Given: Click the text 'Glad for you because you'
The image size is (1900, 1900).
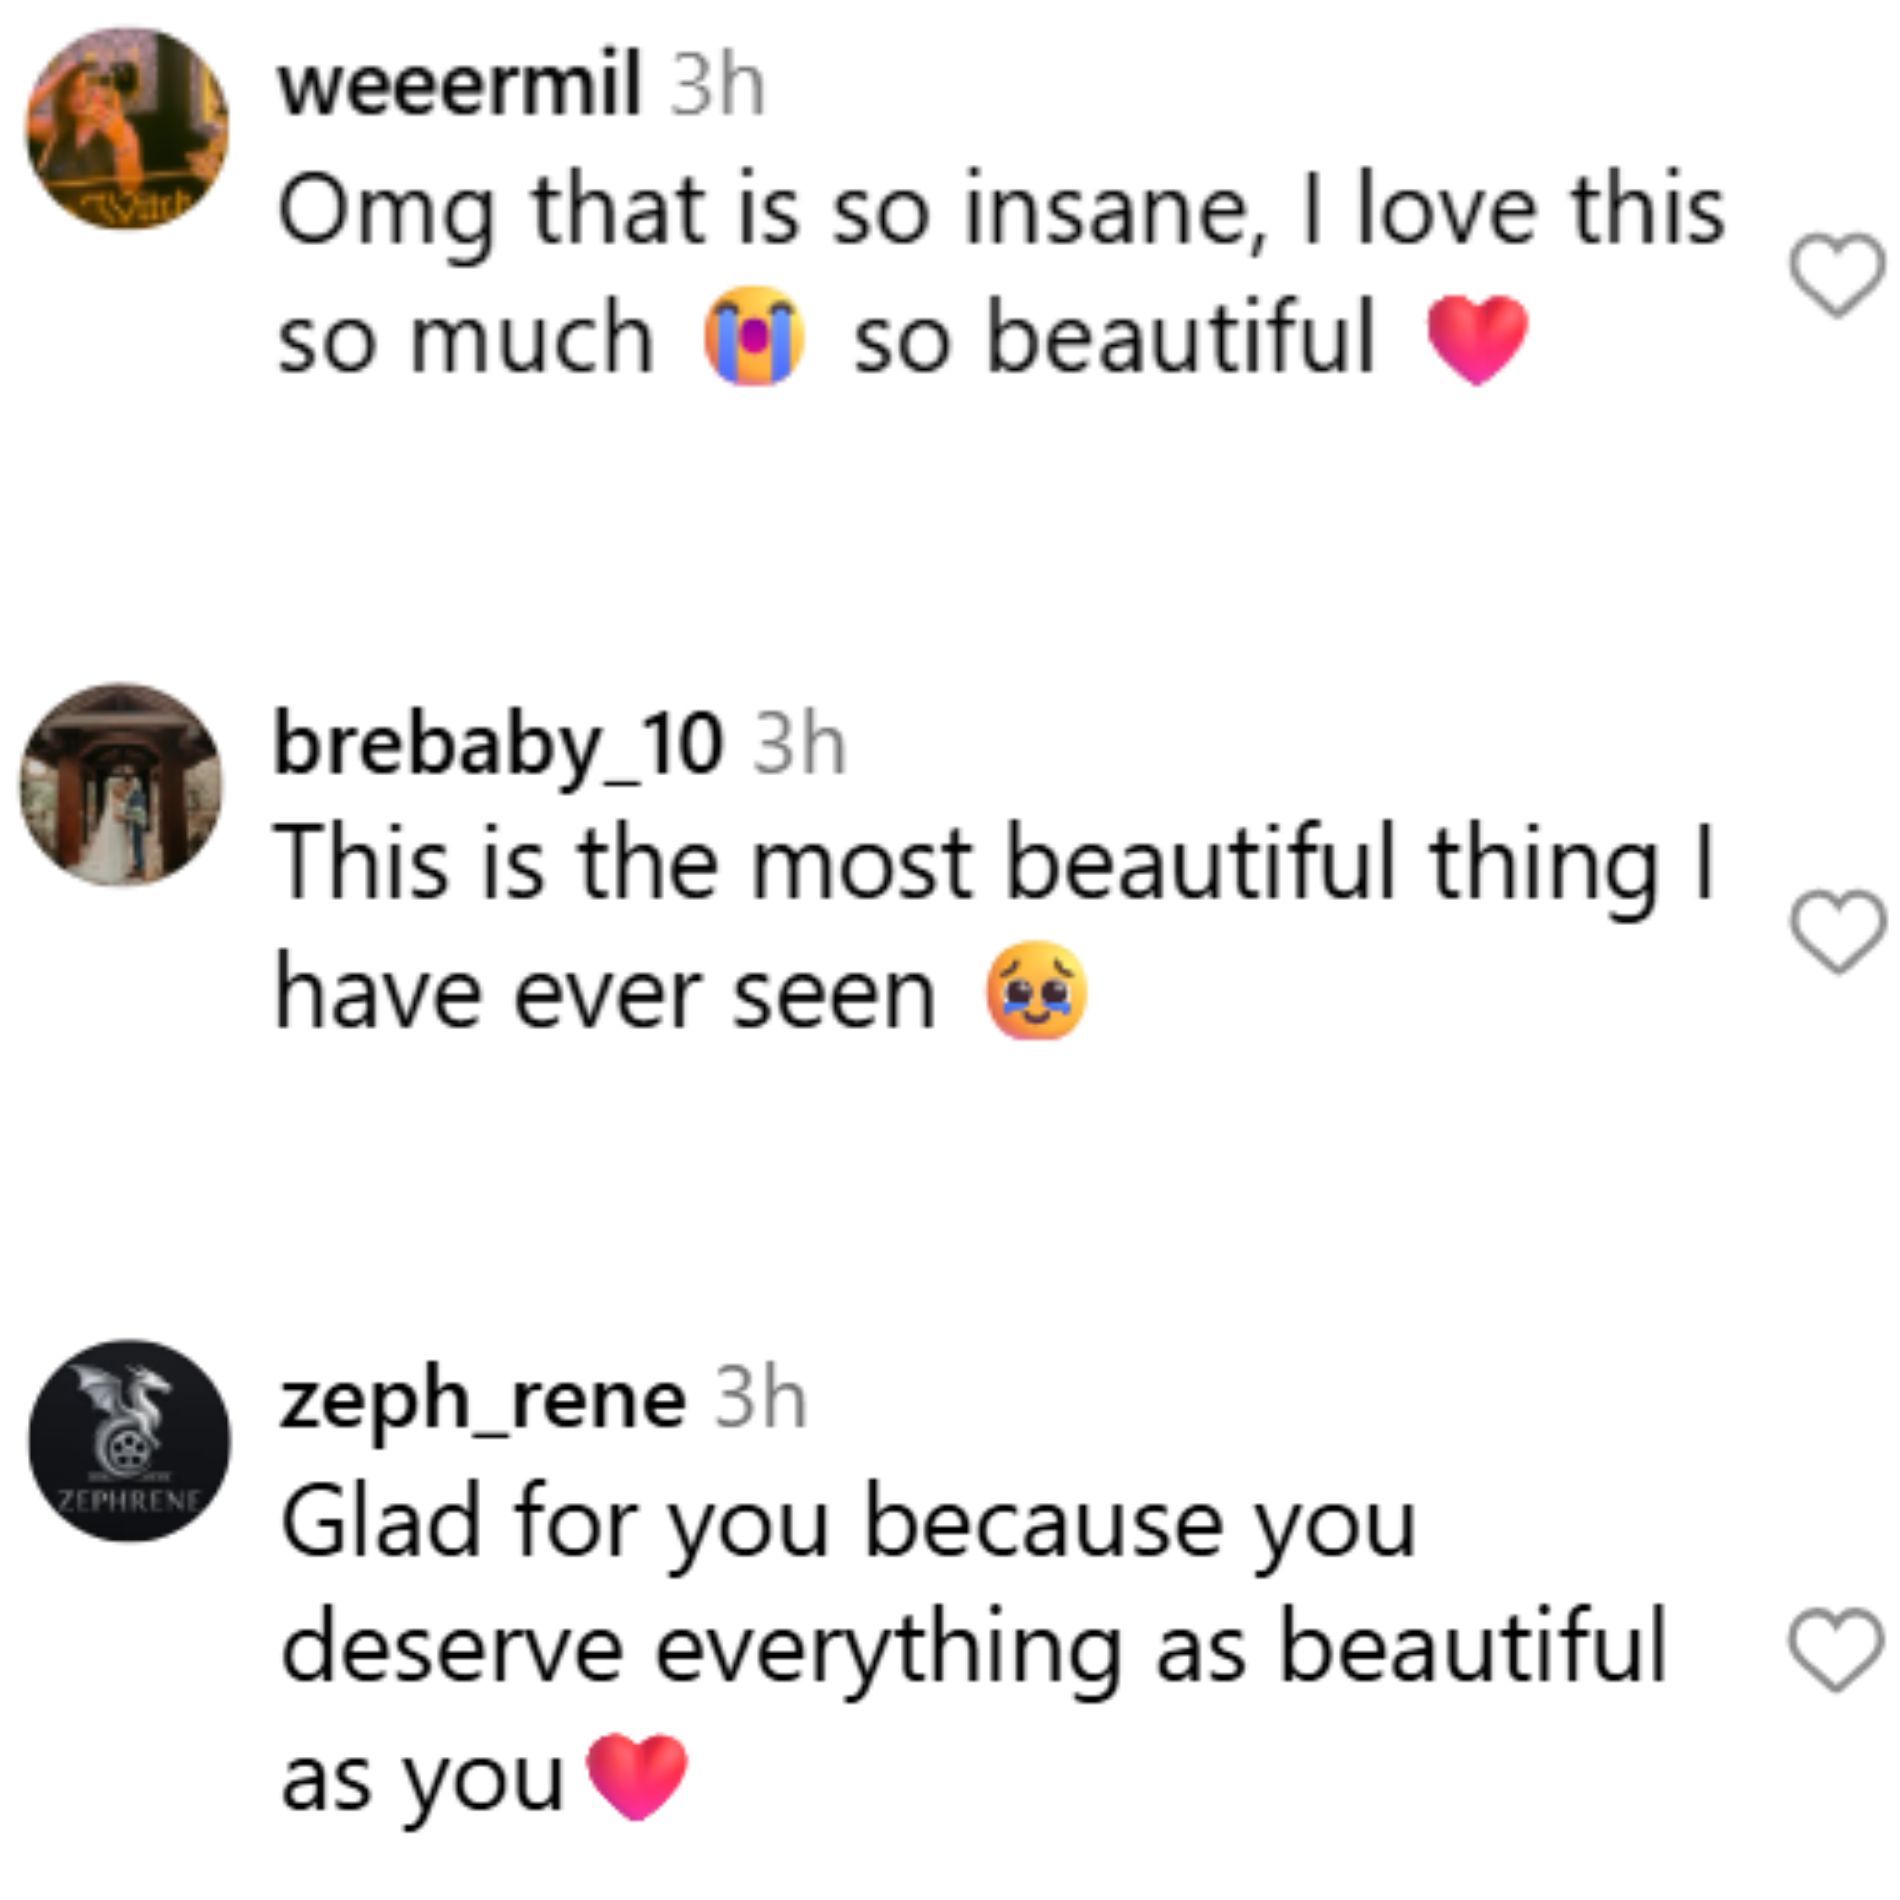Looking at the screenshot, I should 848,1524.
